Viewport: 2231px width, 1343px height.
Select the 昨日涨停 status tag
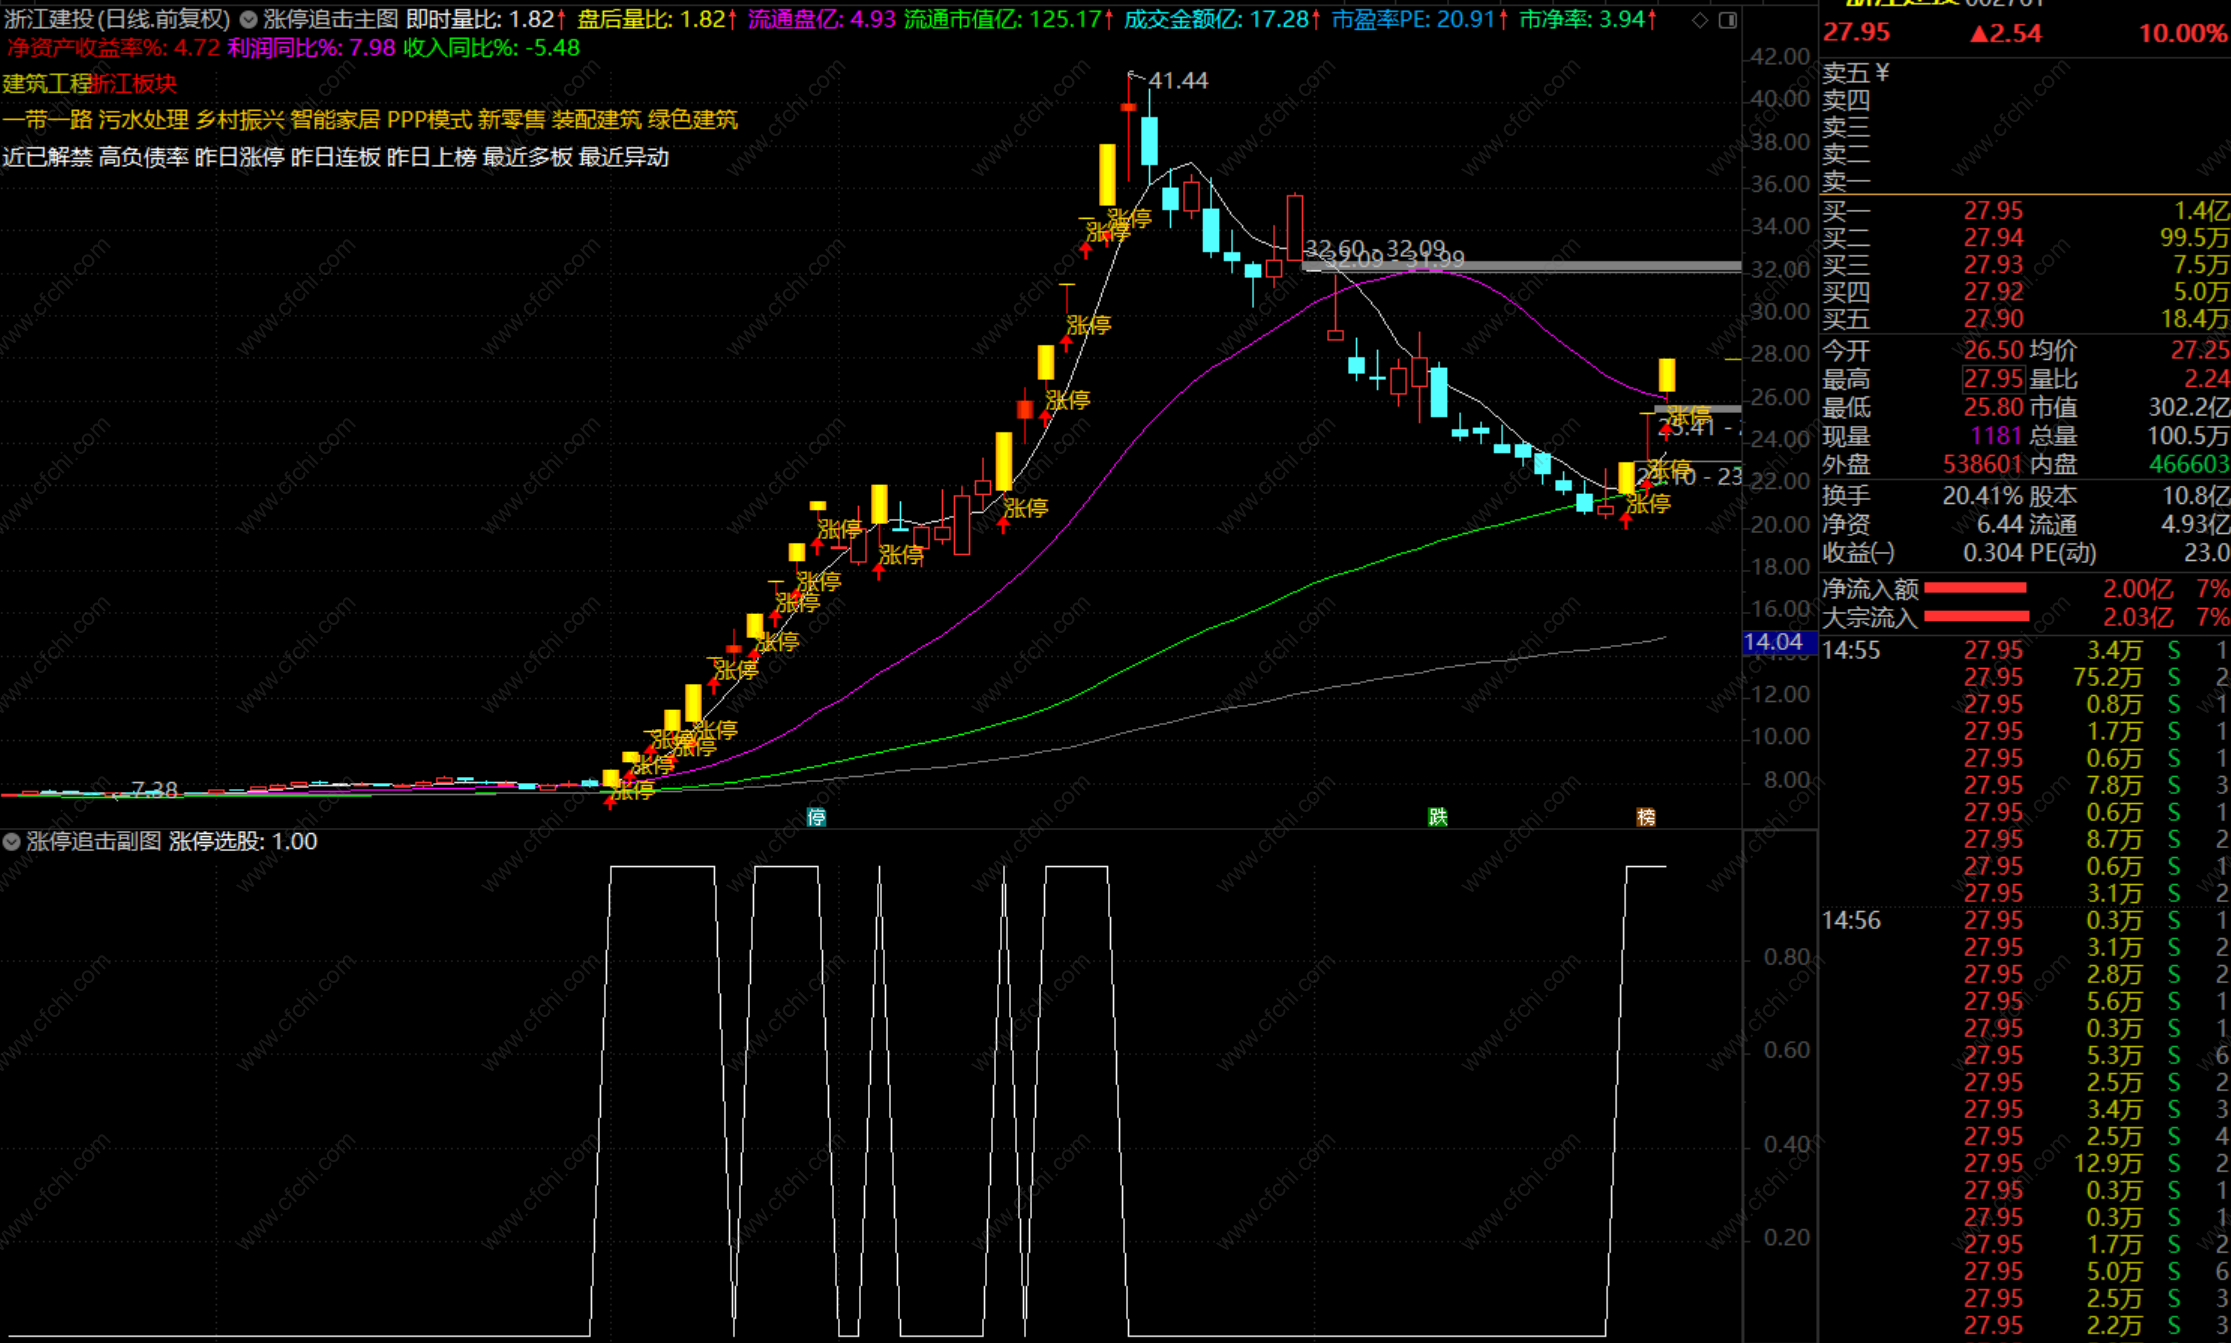tap(239, 157)
